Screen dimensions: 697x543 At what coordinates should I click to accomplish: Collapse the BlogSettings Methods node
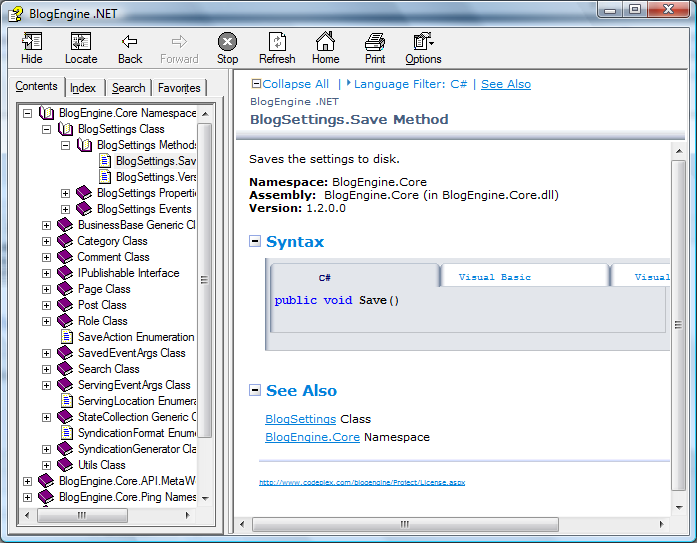[x=65, y=145]
